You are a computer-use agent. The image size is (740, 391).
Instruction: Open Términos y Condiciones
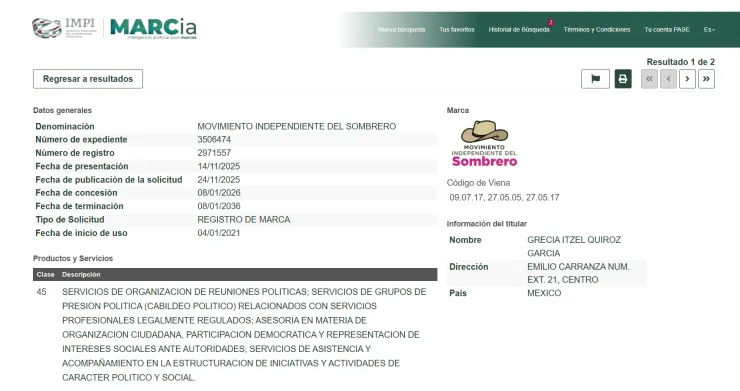coord(597,29)
